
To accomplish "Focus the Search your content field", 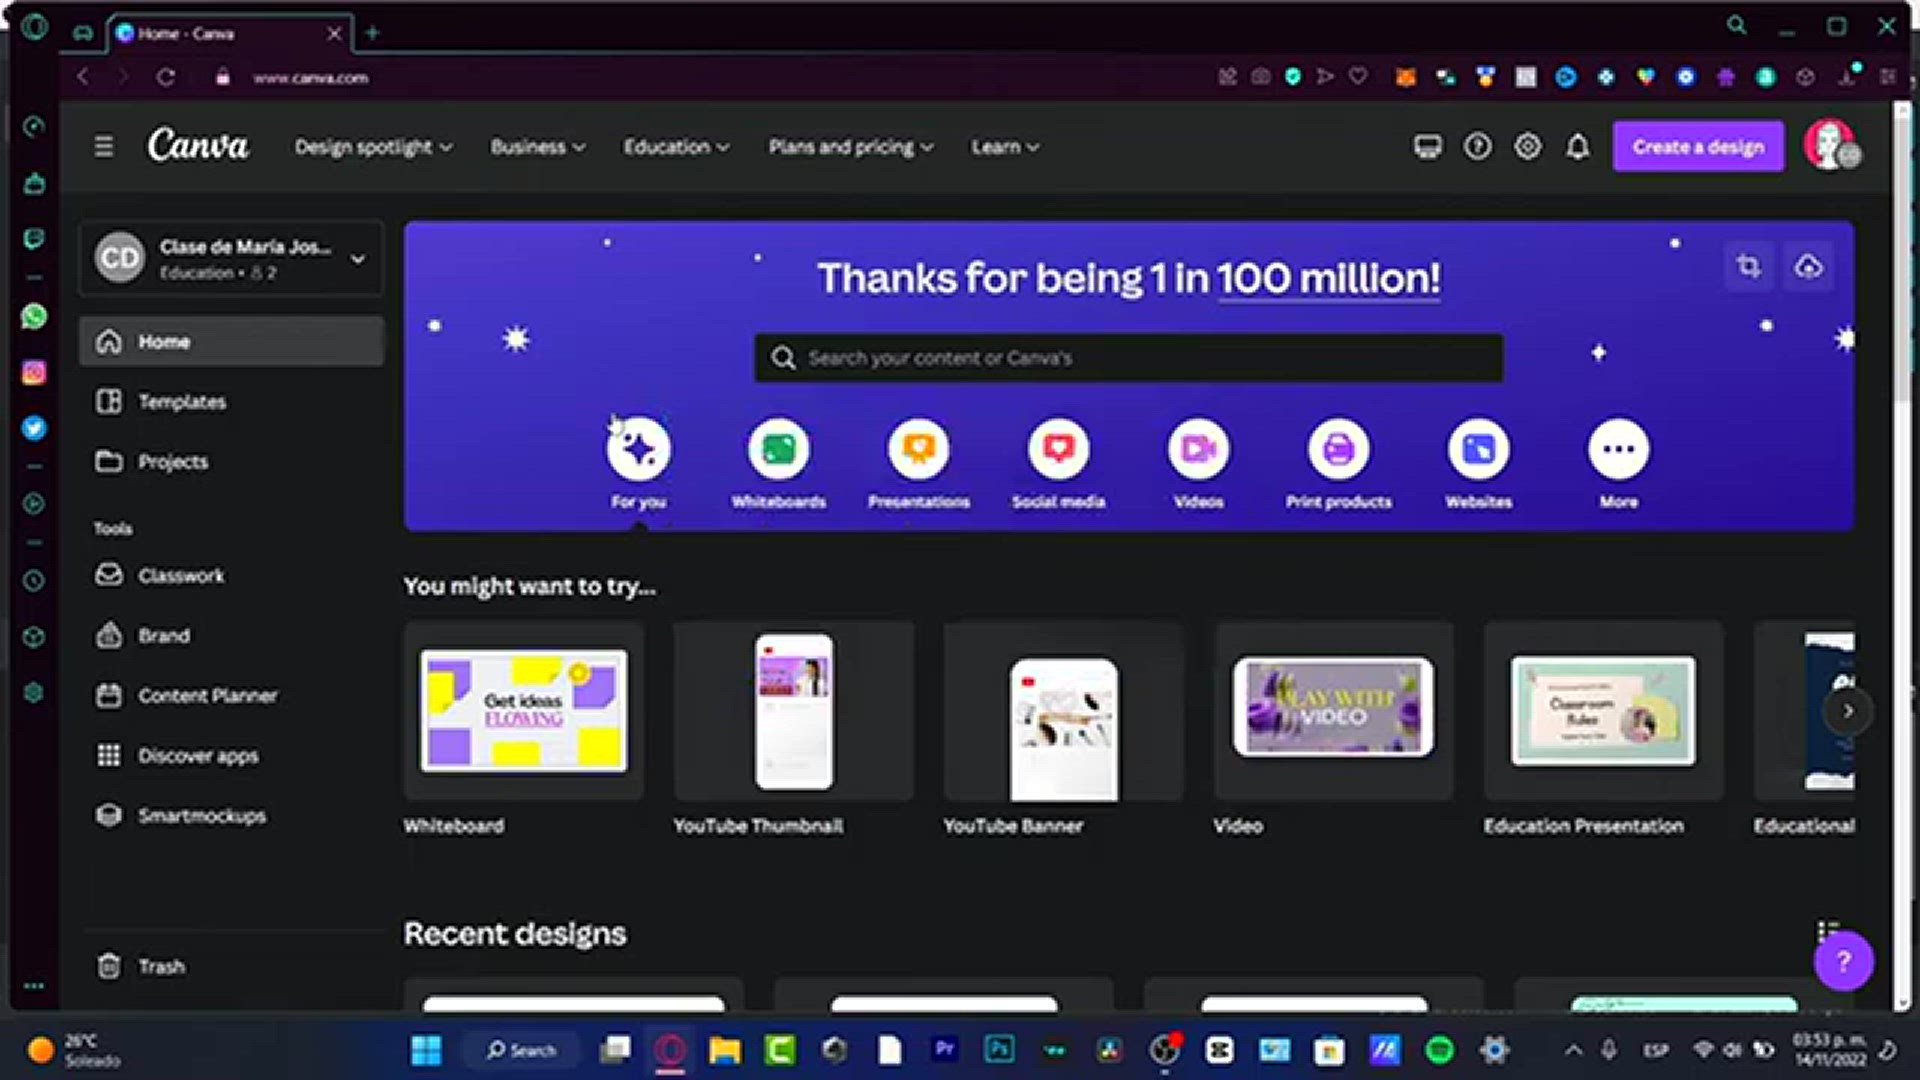I will click(x=1128, y=358).
